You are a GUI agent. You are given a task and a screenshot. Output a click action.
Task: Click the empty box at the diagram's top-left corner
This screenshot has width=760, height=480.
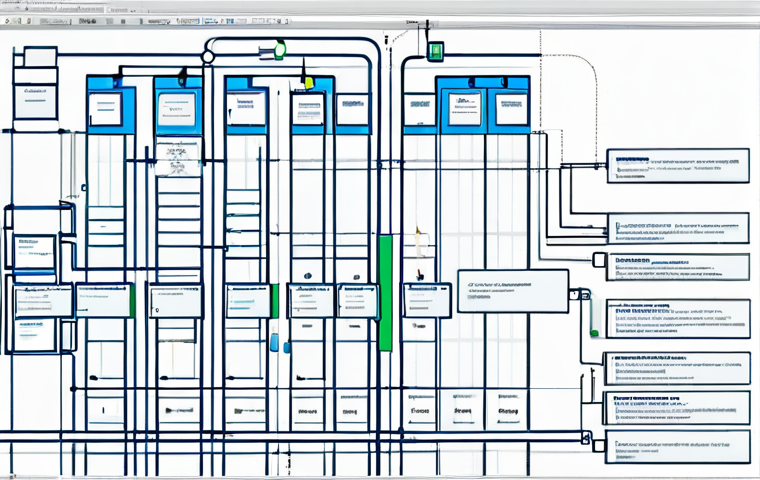coord(40,57)
